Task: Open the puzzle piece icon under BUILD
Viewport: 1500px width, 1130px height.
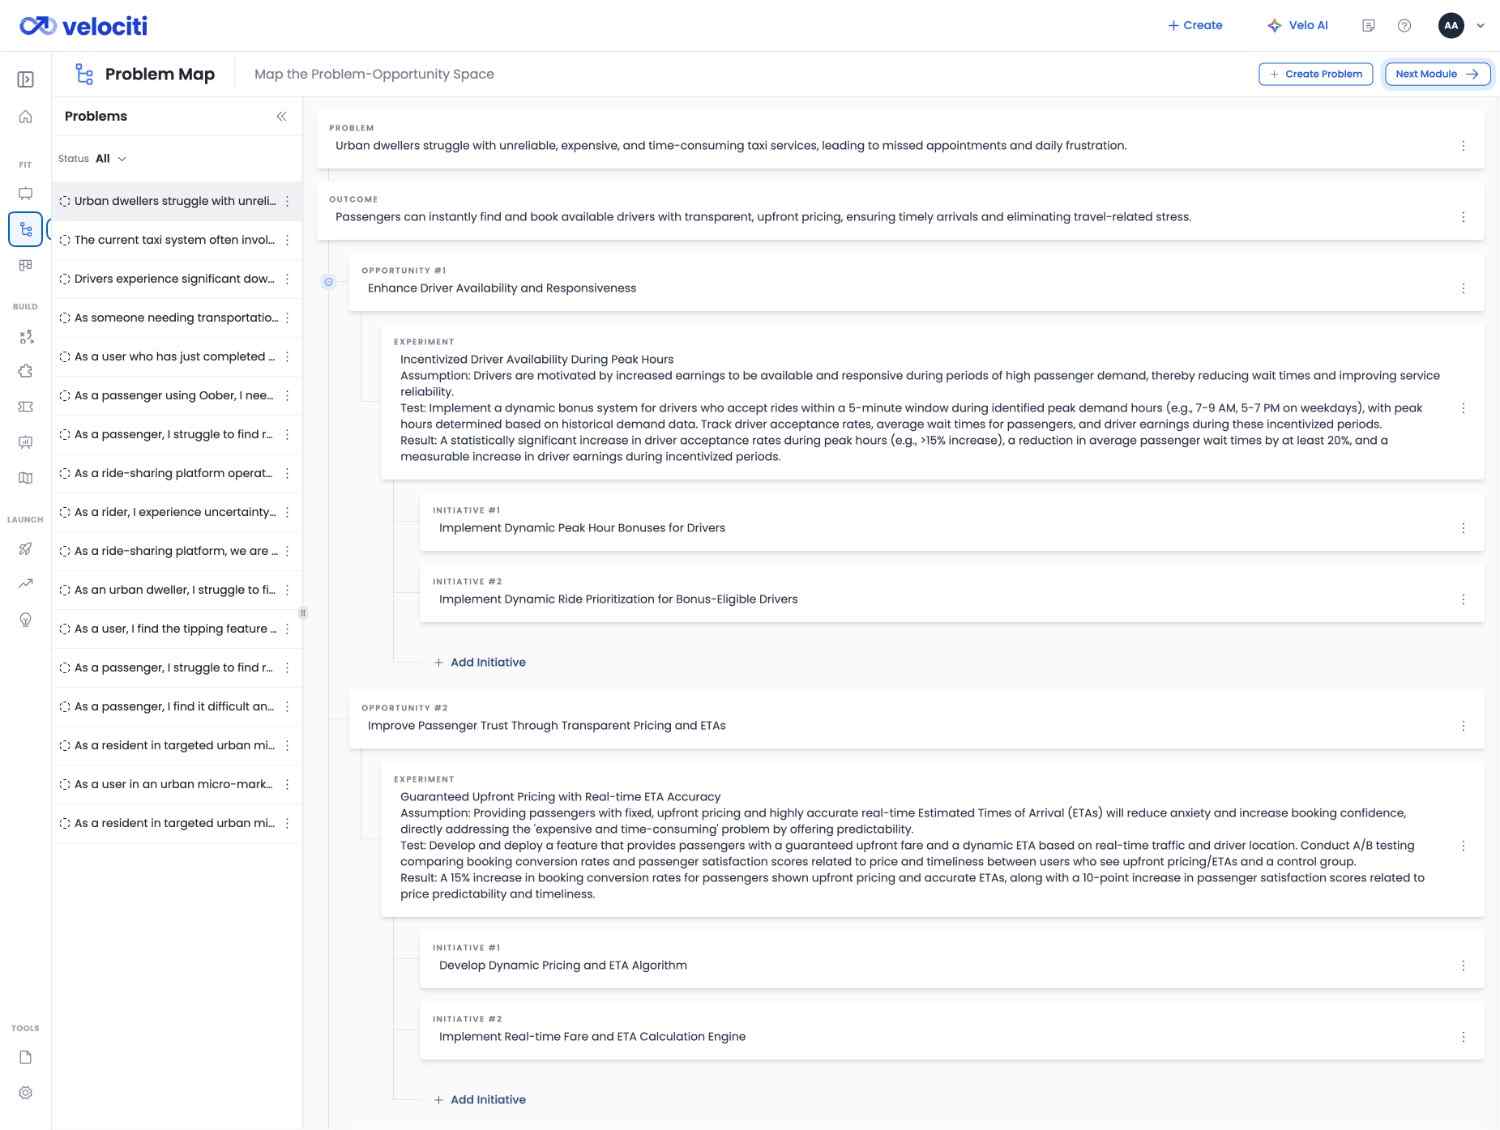Action: [26, 371]
